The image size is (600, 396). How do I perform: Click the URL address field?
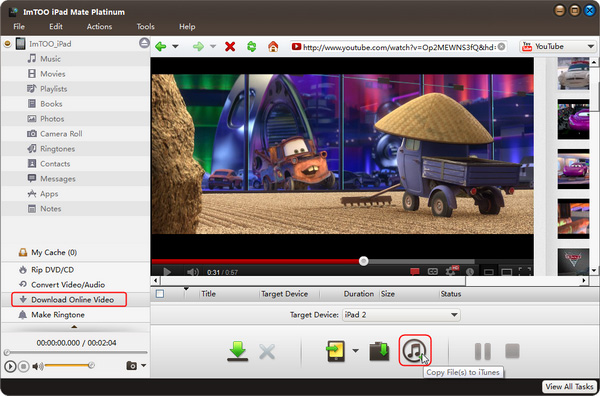click(398, 47)
